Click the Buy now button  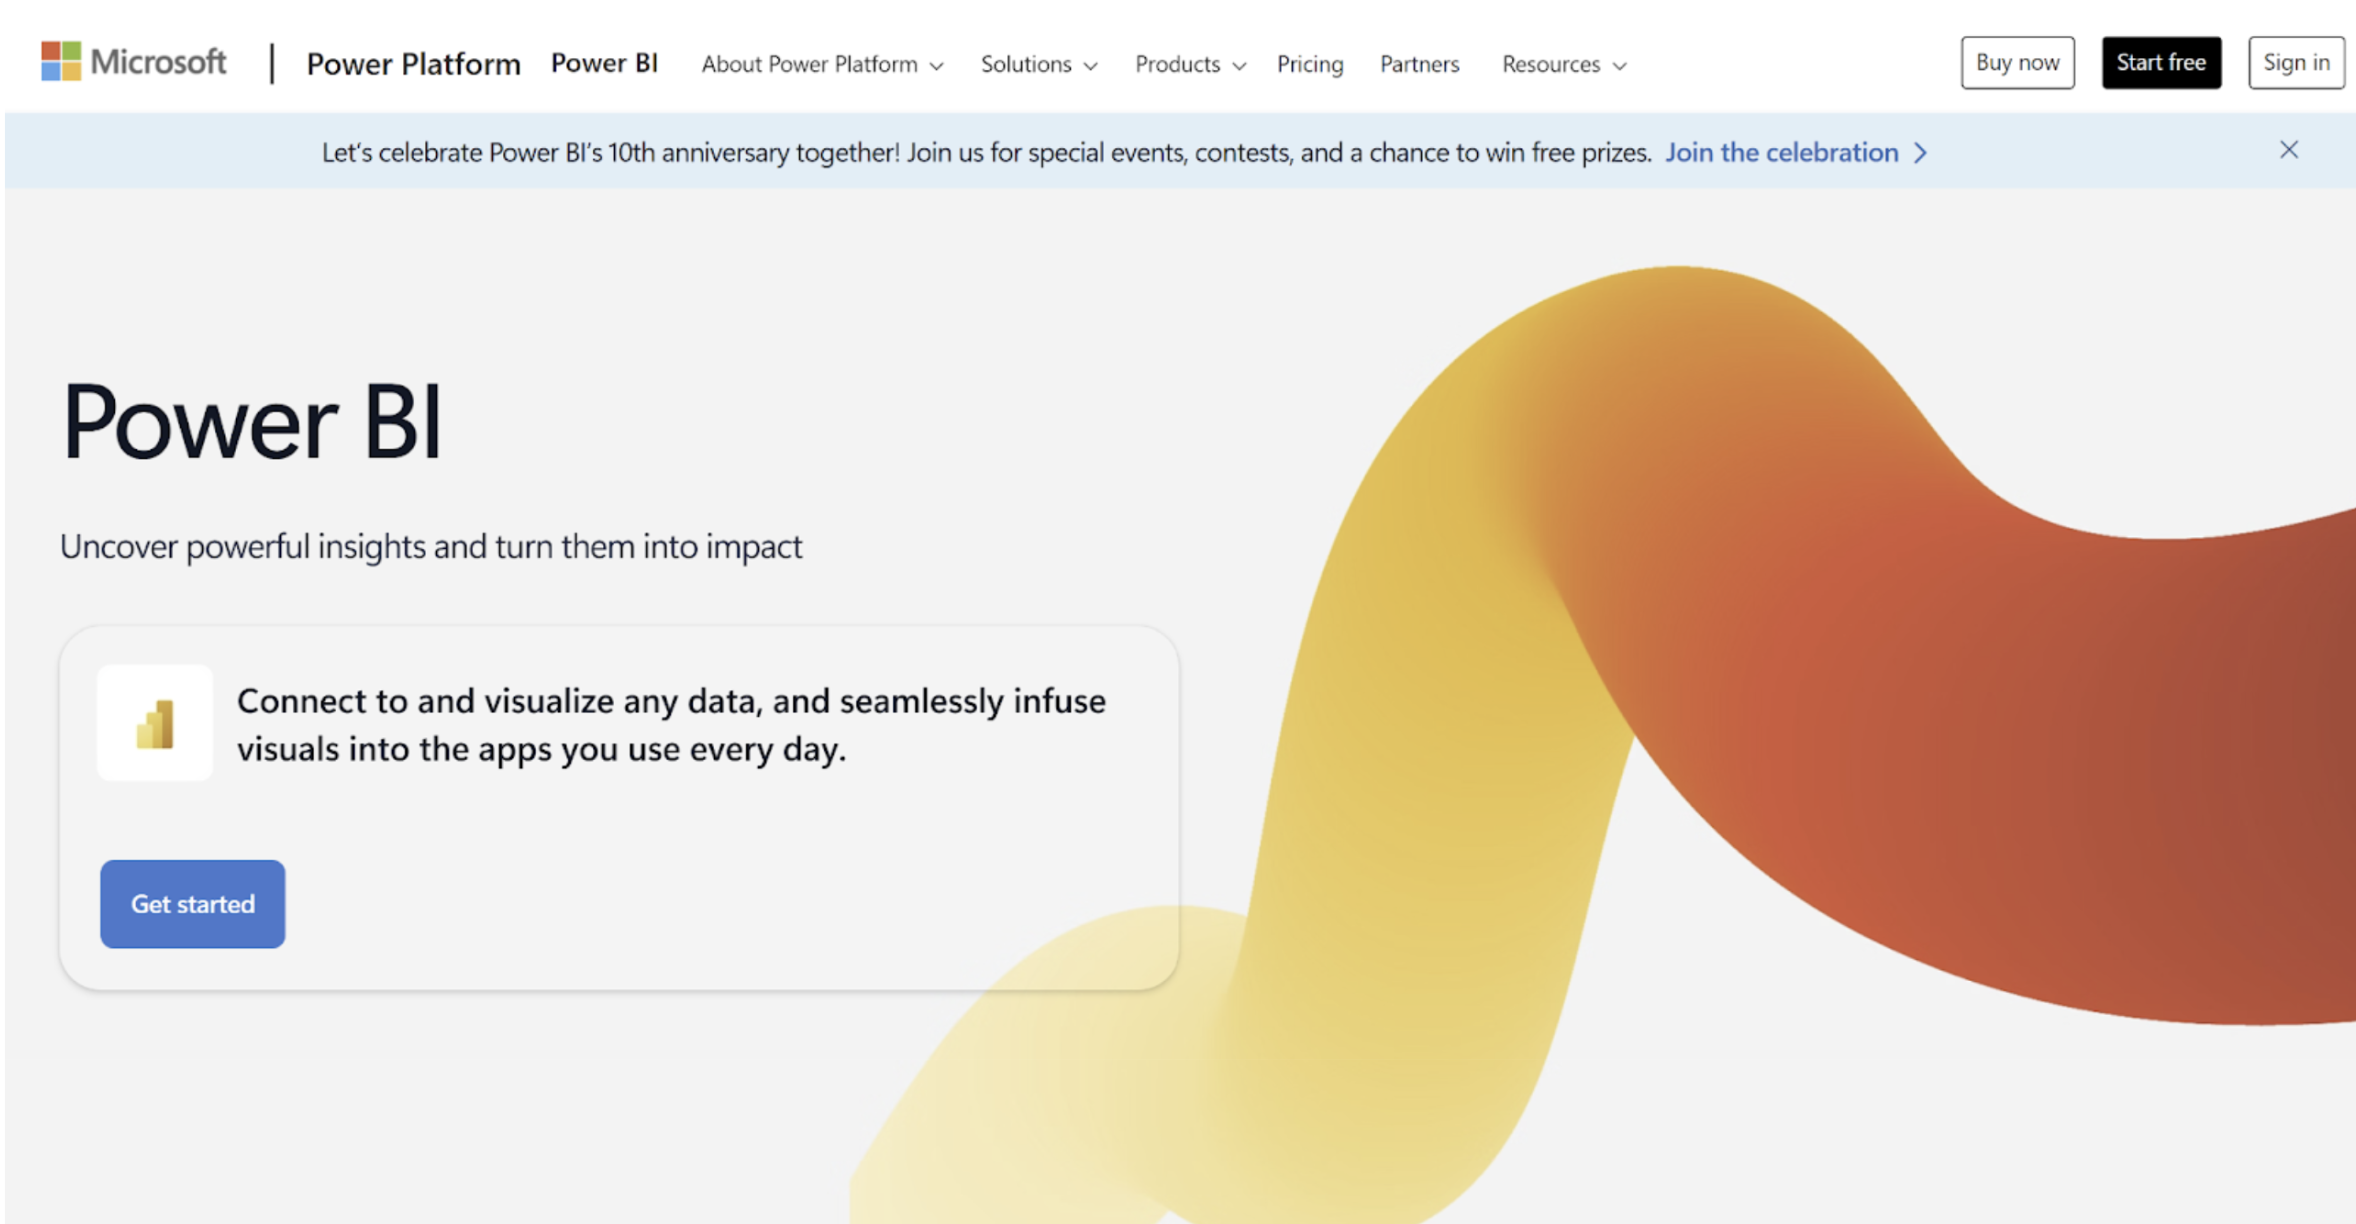pyautogui.click(x=2017, y=63)
